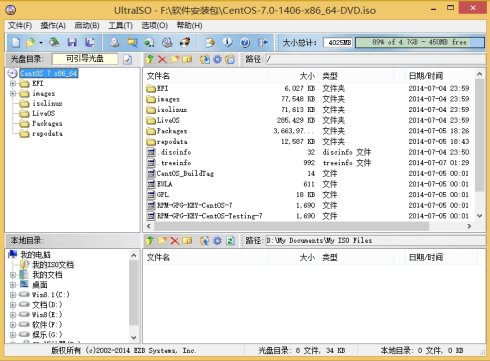Image resolution: width=490 pixels, height=361 pixels.
Task: Expand the 文档(D:) drive node
Action: point(13,305)
